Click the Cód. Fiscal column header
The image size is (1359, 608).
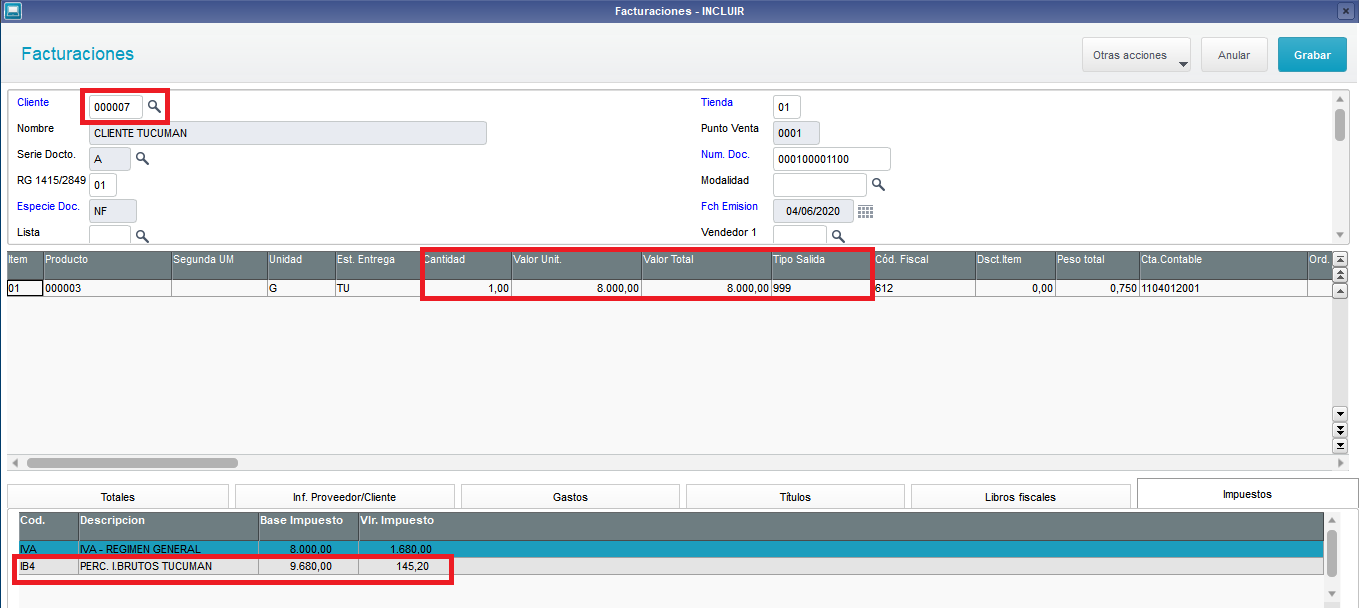[924, 264]
